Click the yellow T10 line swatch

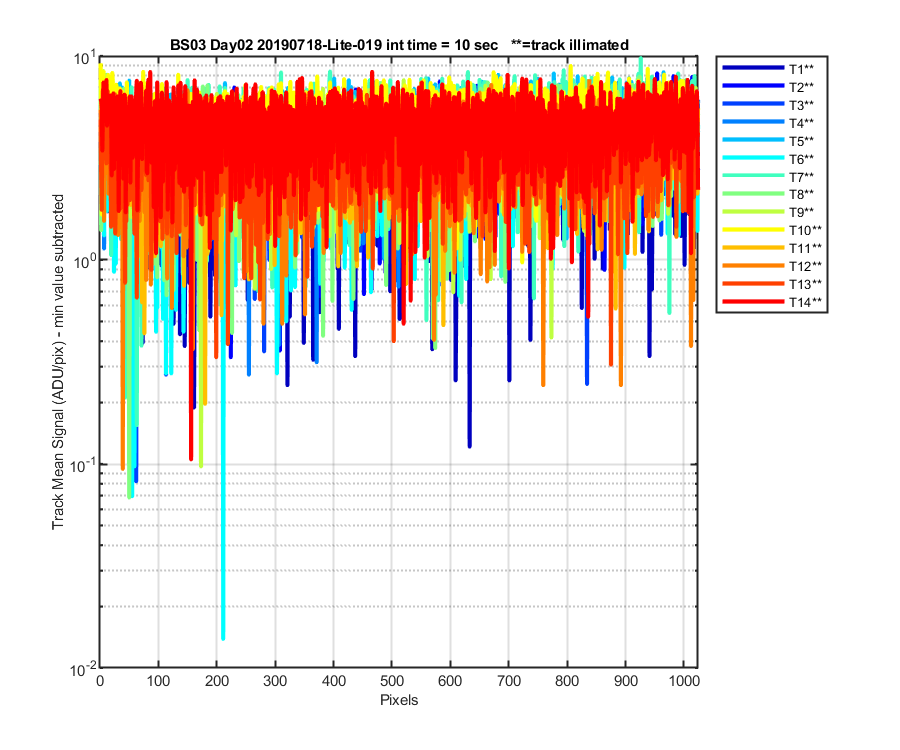753,229
